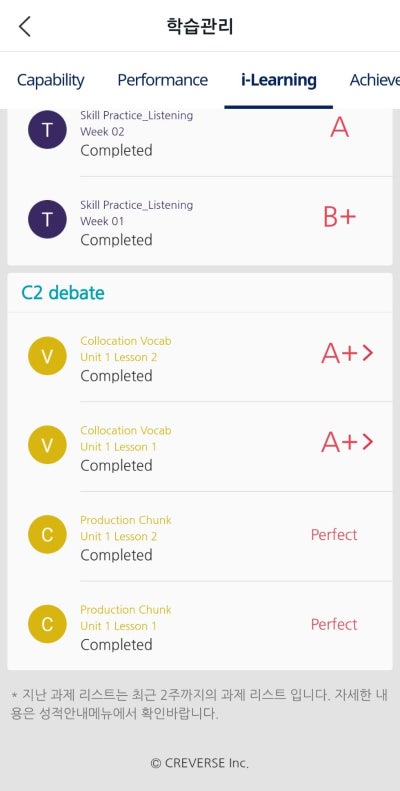Open the Achievement tab
The width and height of the screenshot is (400, 791).
(x=374, y=80)
